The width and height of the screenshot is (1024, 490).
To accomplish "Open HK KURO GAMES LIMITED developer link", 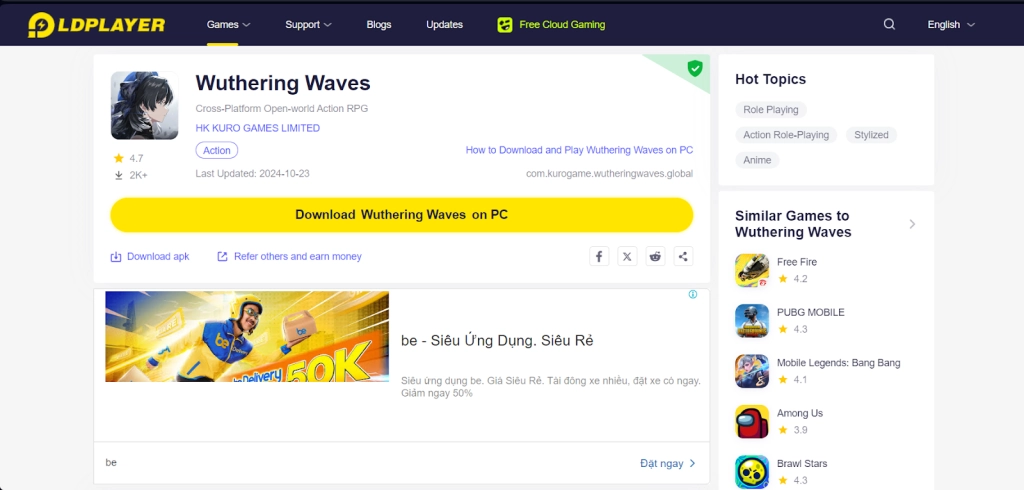I will pyautogui.click(x=257, y=128).
